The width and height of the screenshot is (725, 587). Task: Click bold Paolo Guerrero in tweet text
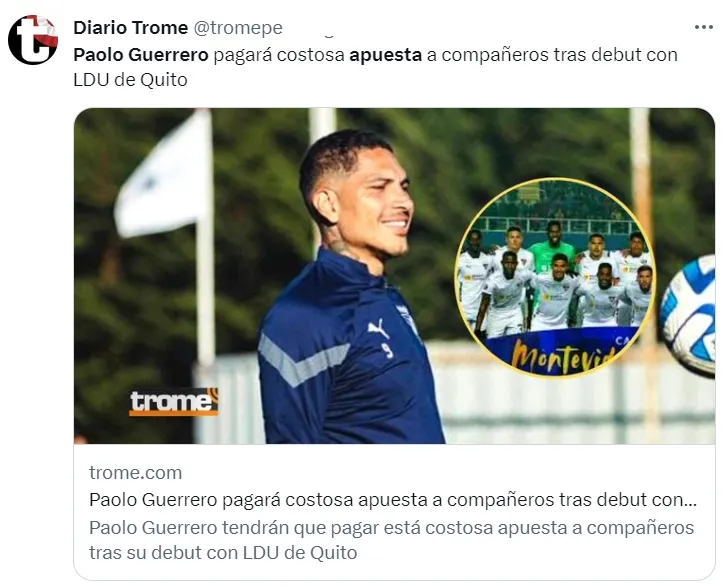point(141,55)
